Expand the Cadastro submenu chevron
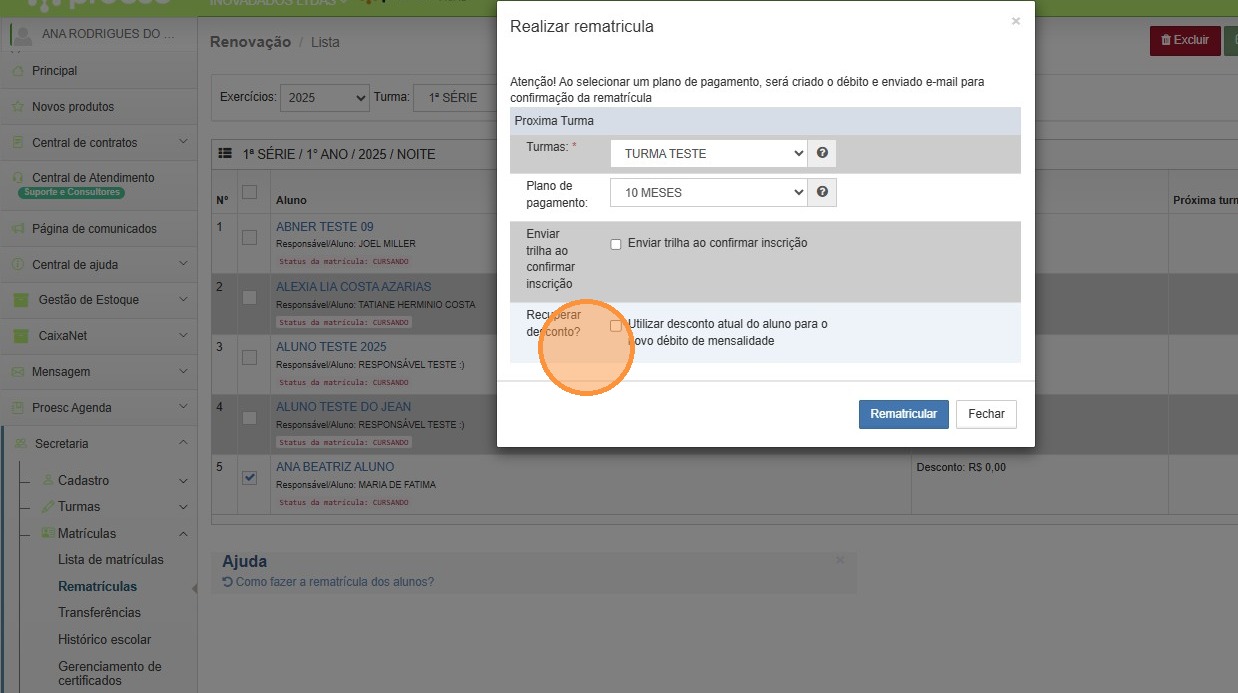 183,481
